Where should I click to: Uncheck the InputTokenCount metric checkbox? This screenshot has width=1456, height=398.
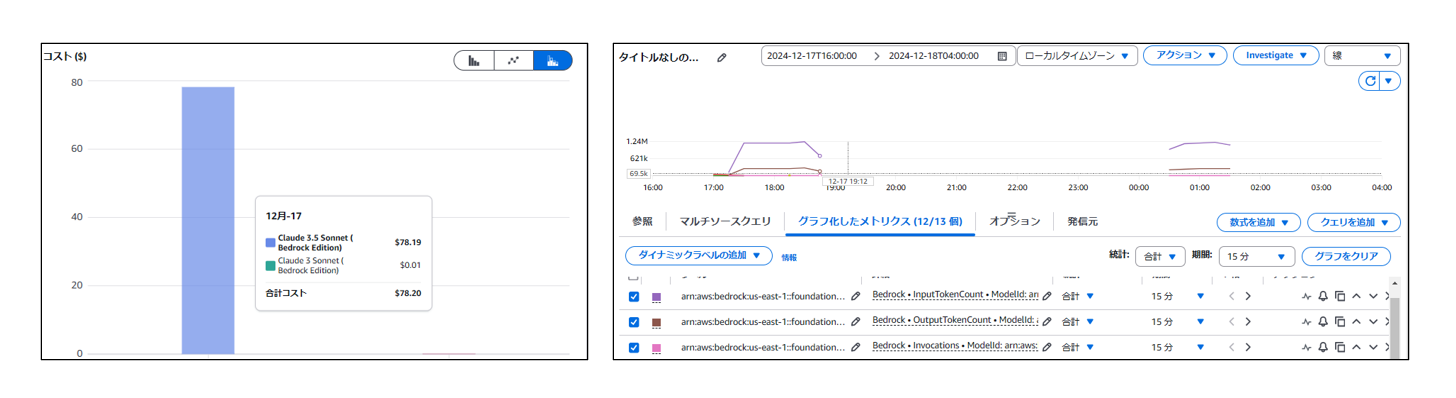pos(634,297)
